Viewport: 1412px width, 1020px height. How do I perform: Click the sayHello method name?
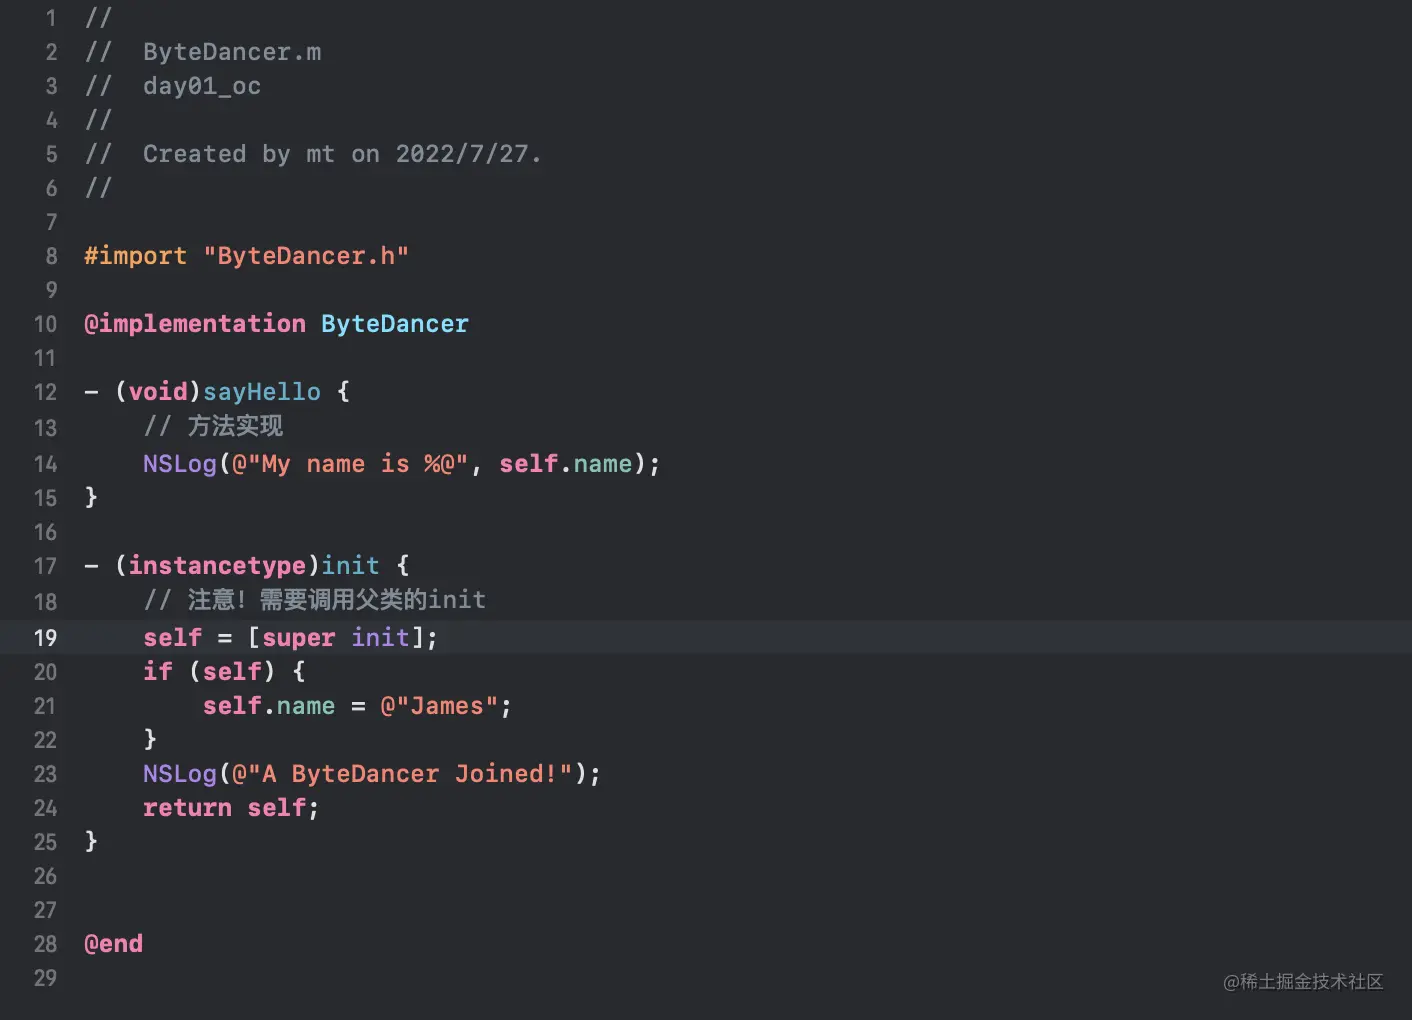pyautogui.click(x=262, y=391)
